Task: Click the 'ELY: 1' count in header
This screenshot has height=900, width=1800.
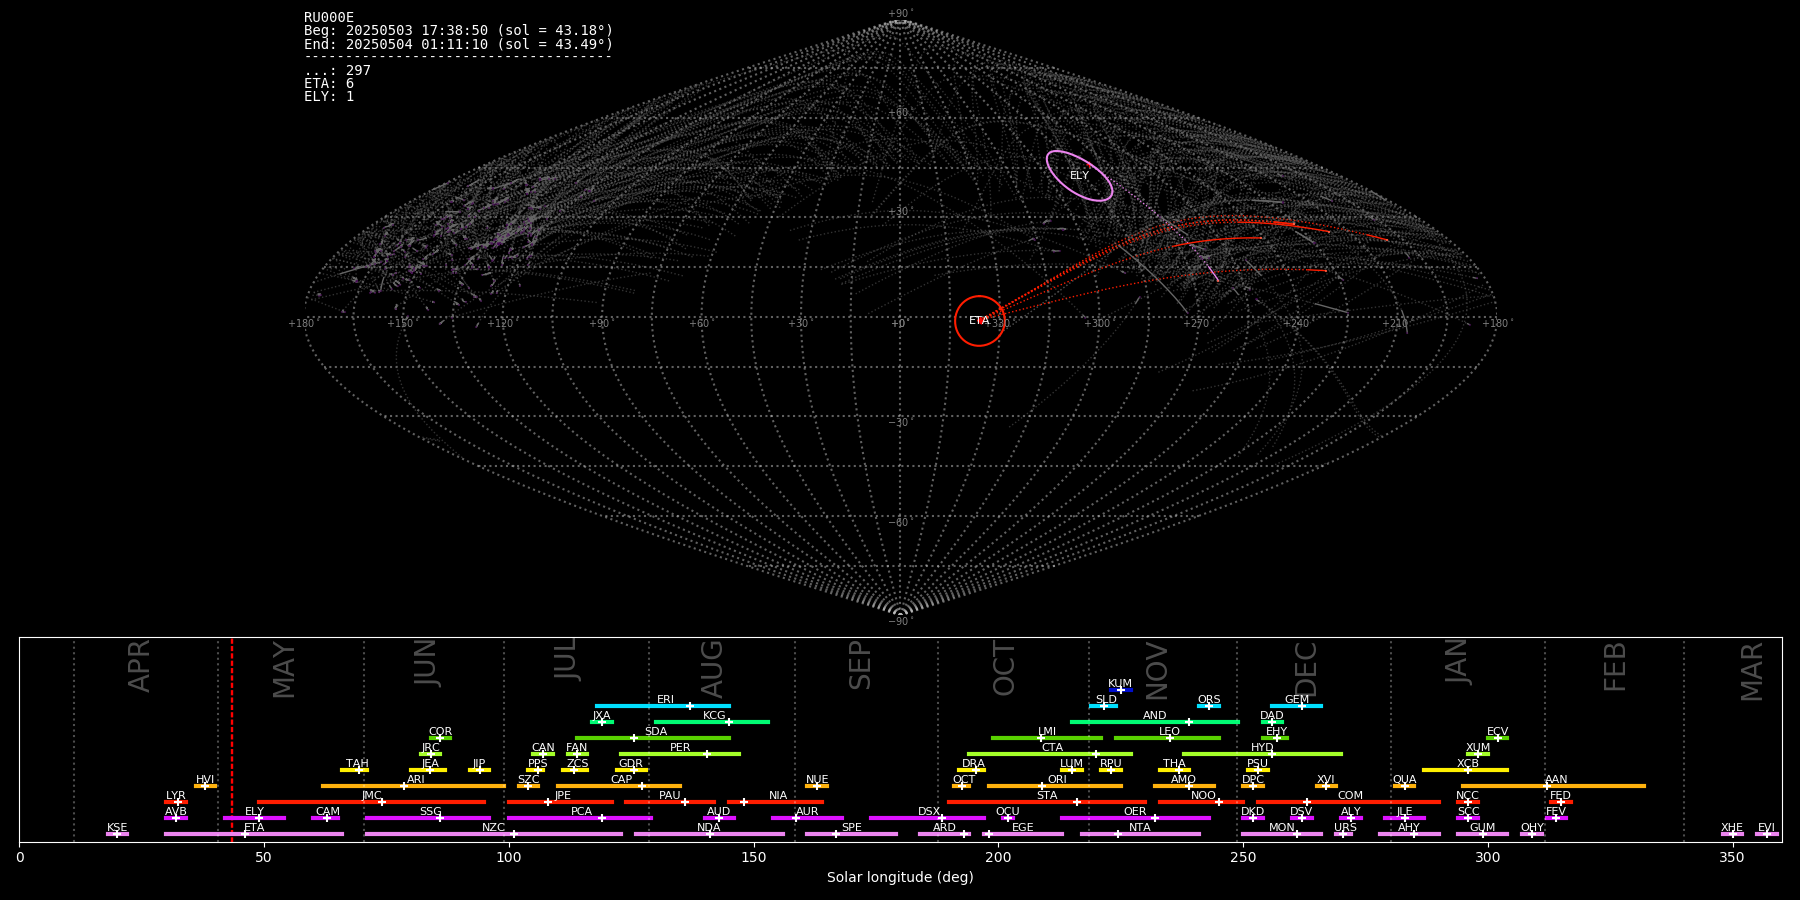Action: pos(329,96)
